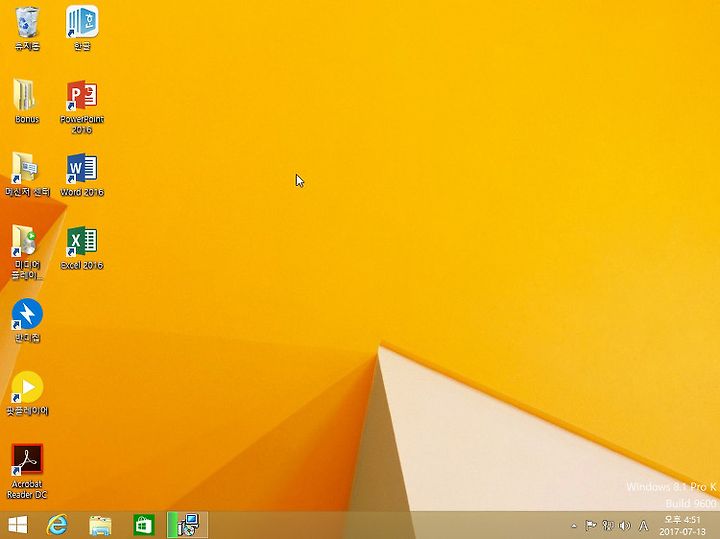The height and width of the screenshot is (539, 720).
Task: Toggle the IME input mode A indicator
Action: click(644, 525)
